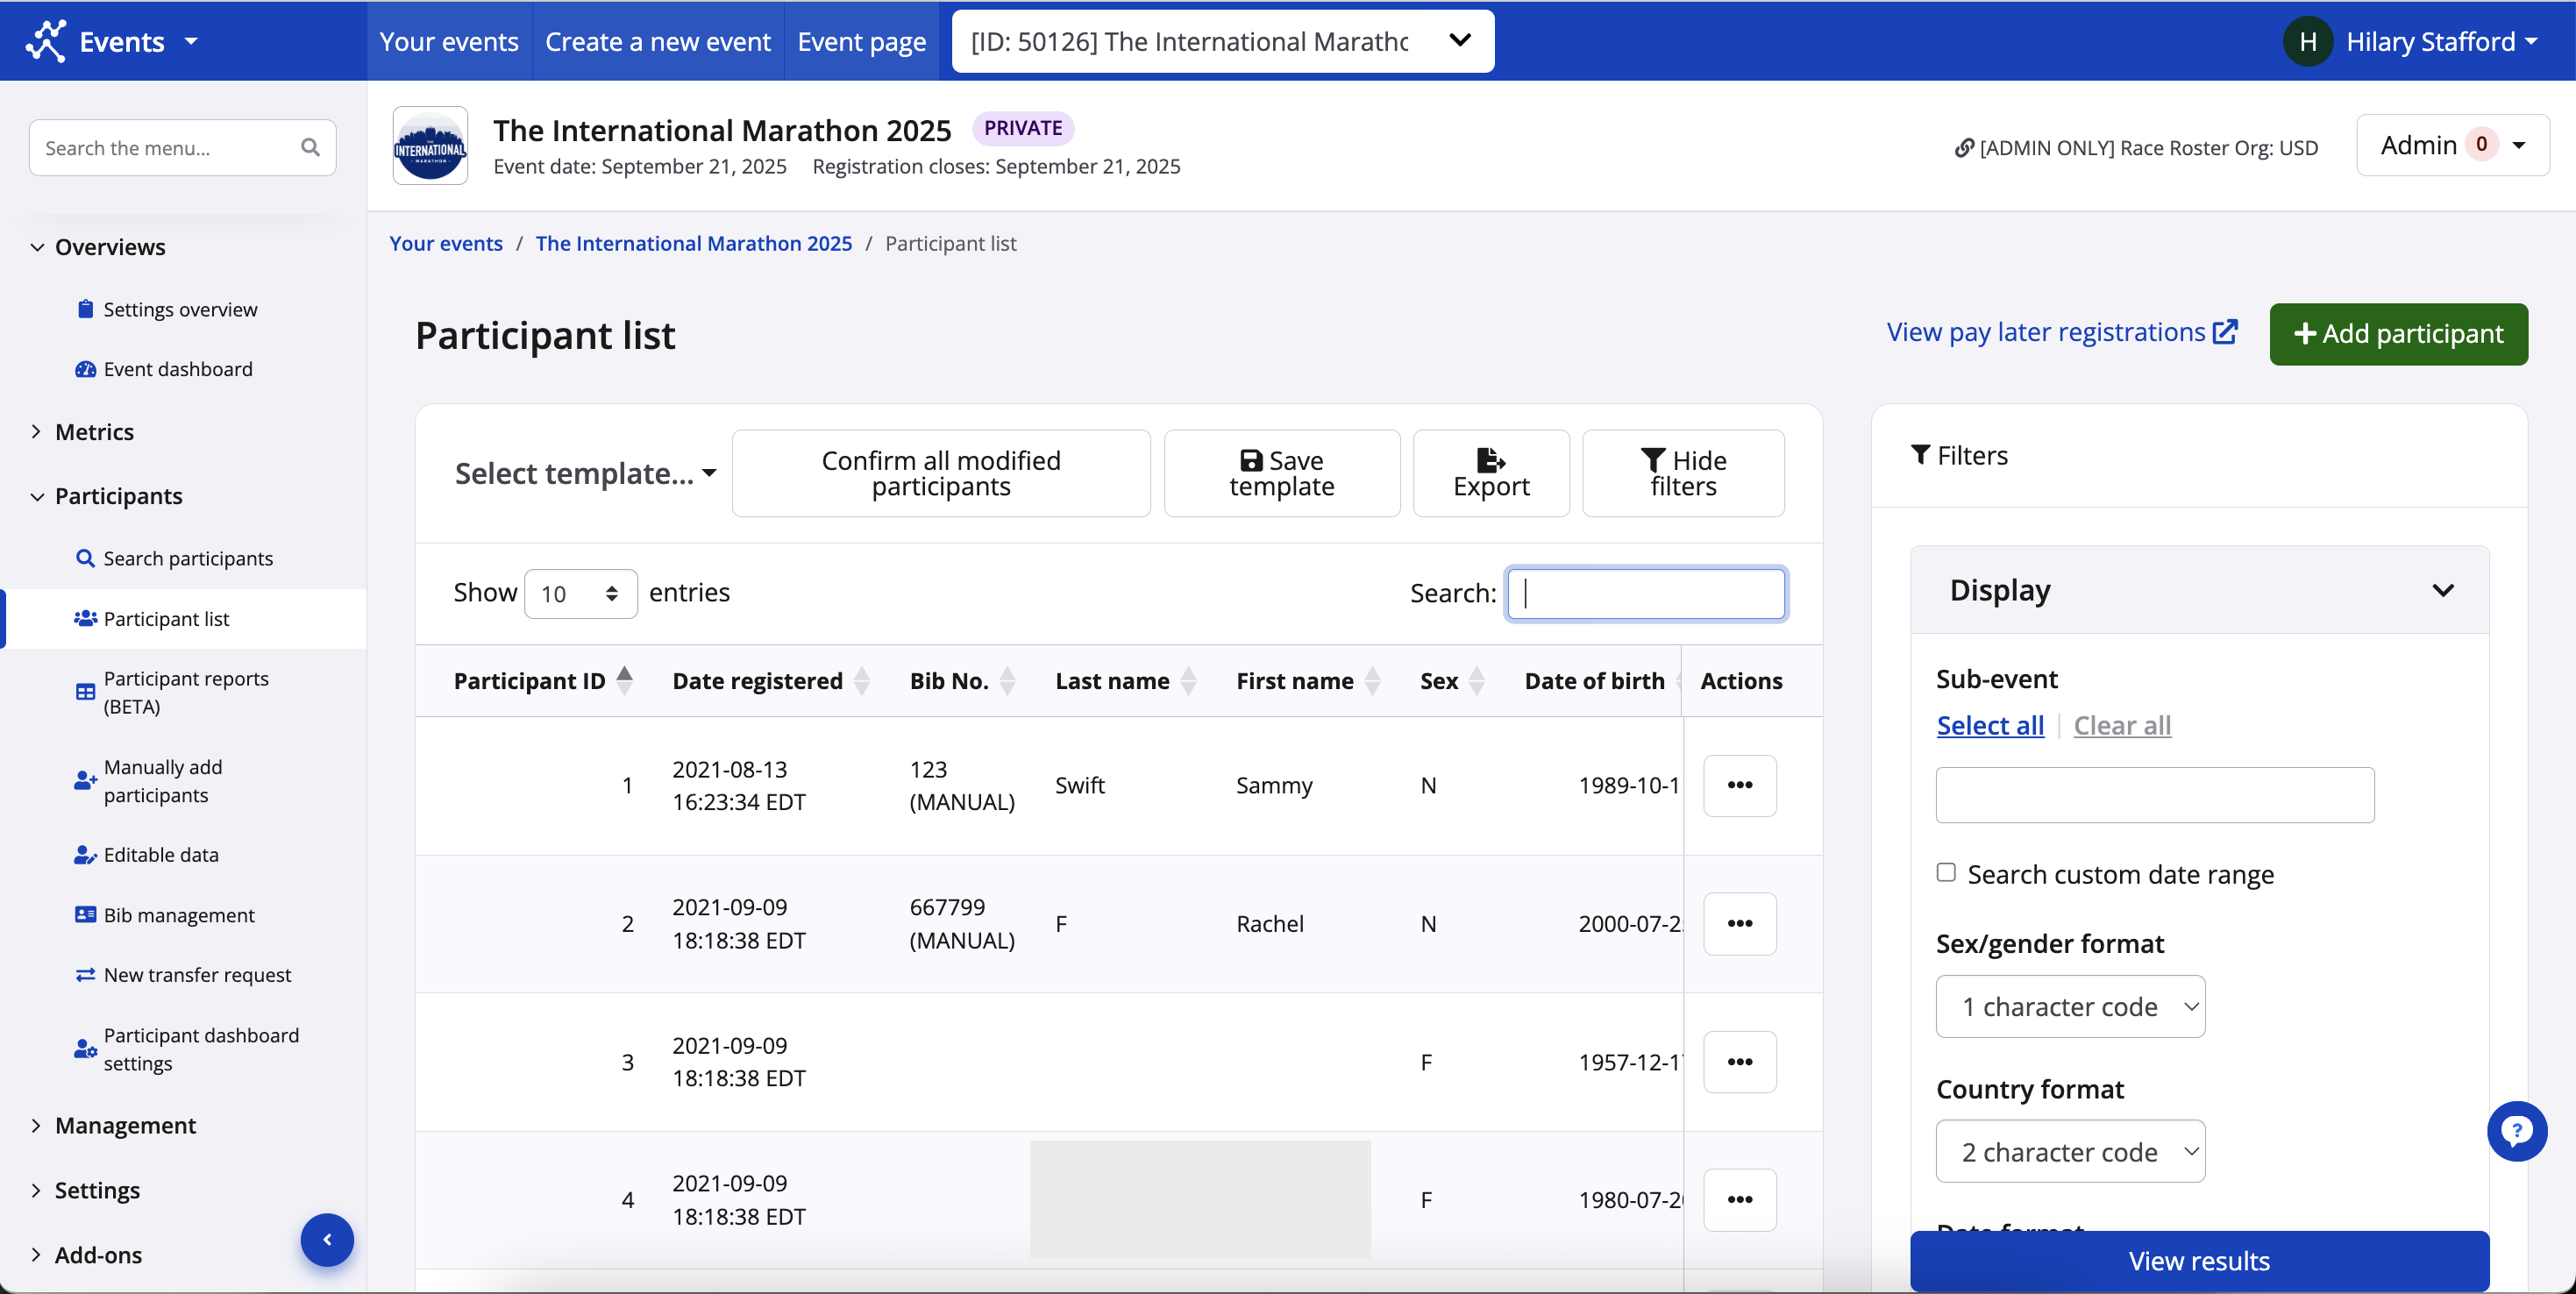Click the Bib management card icon
2576x1294 pixels.
pos(85,915)
